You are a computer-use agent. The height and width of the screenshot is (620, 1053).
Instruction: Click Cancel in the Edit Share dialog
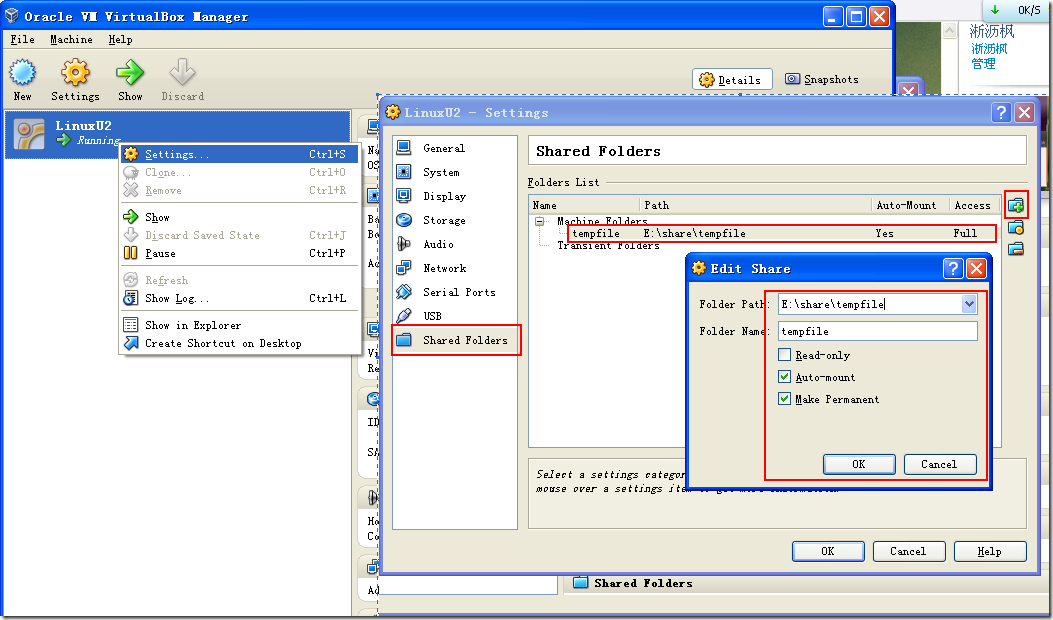pos(940,464)
